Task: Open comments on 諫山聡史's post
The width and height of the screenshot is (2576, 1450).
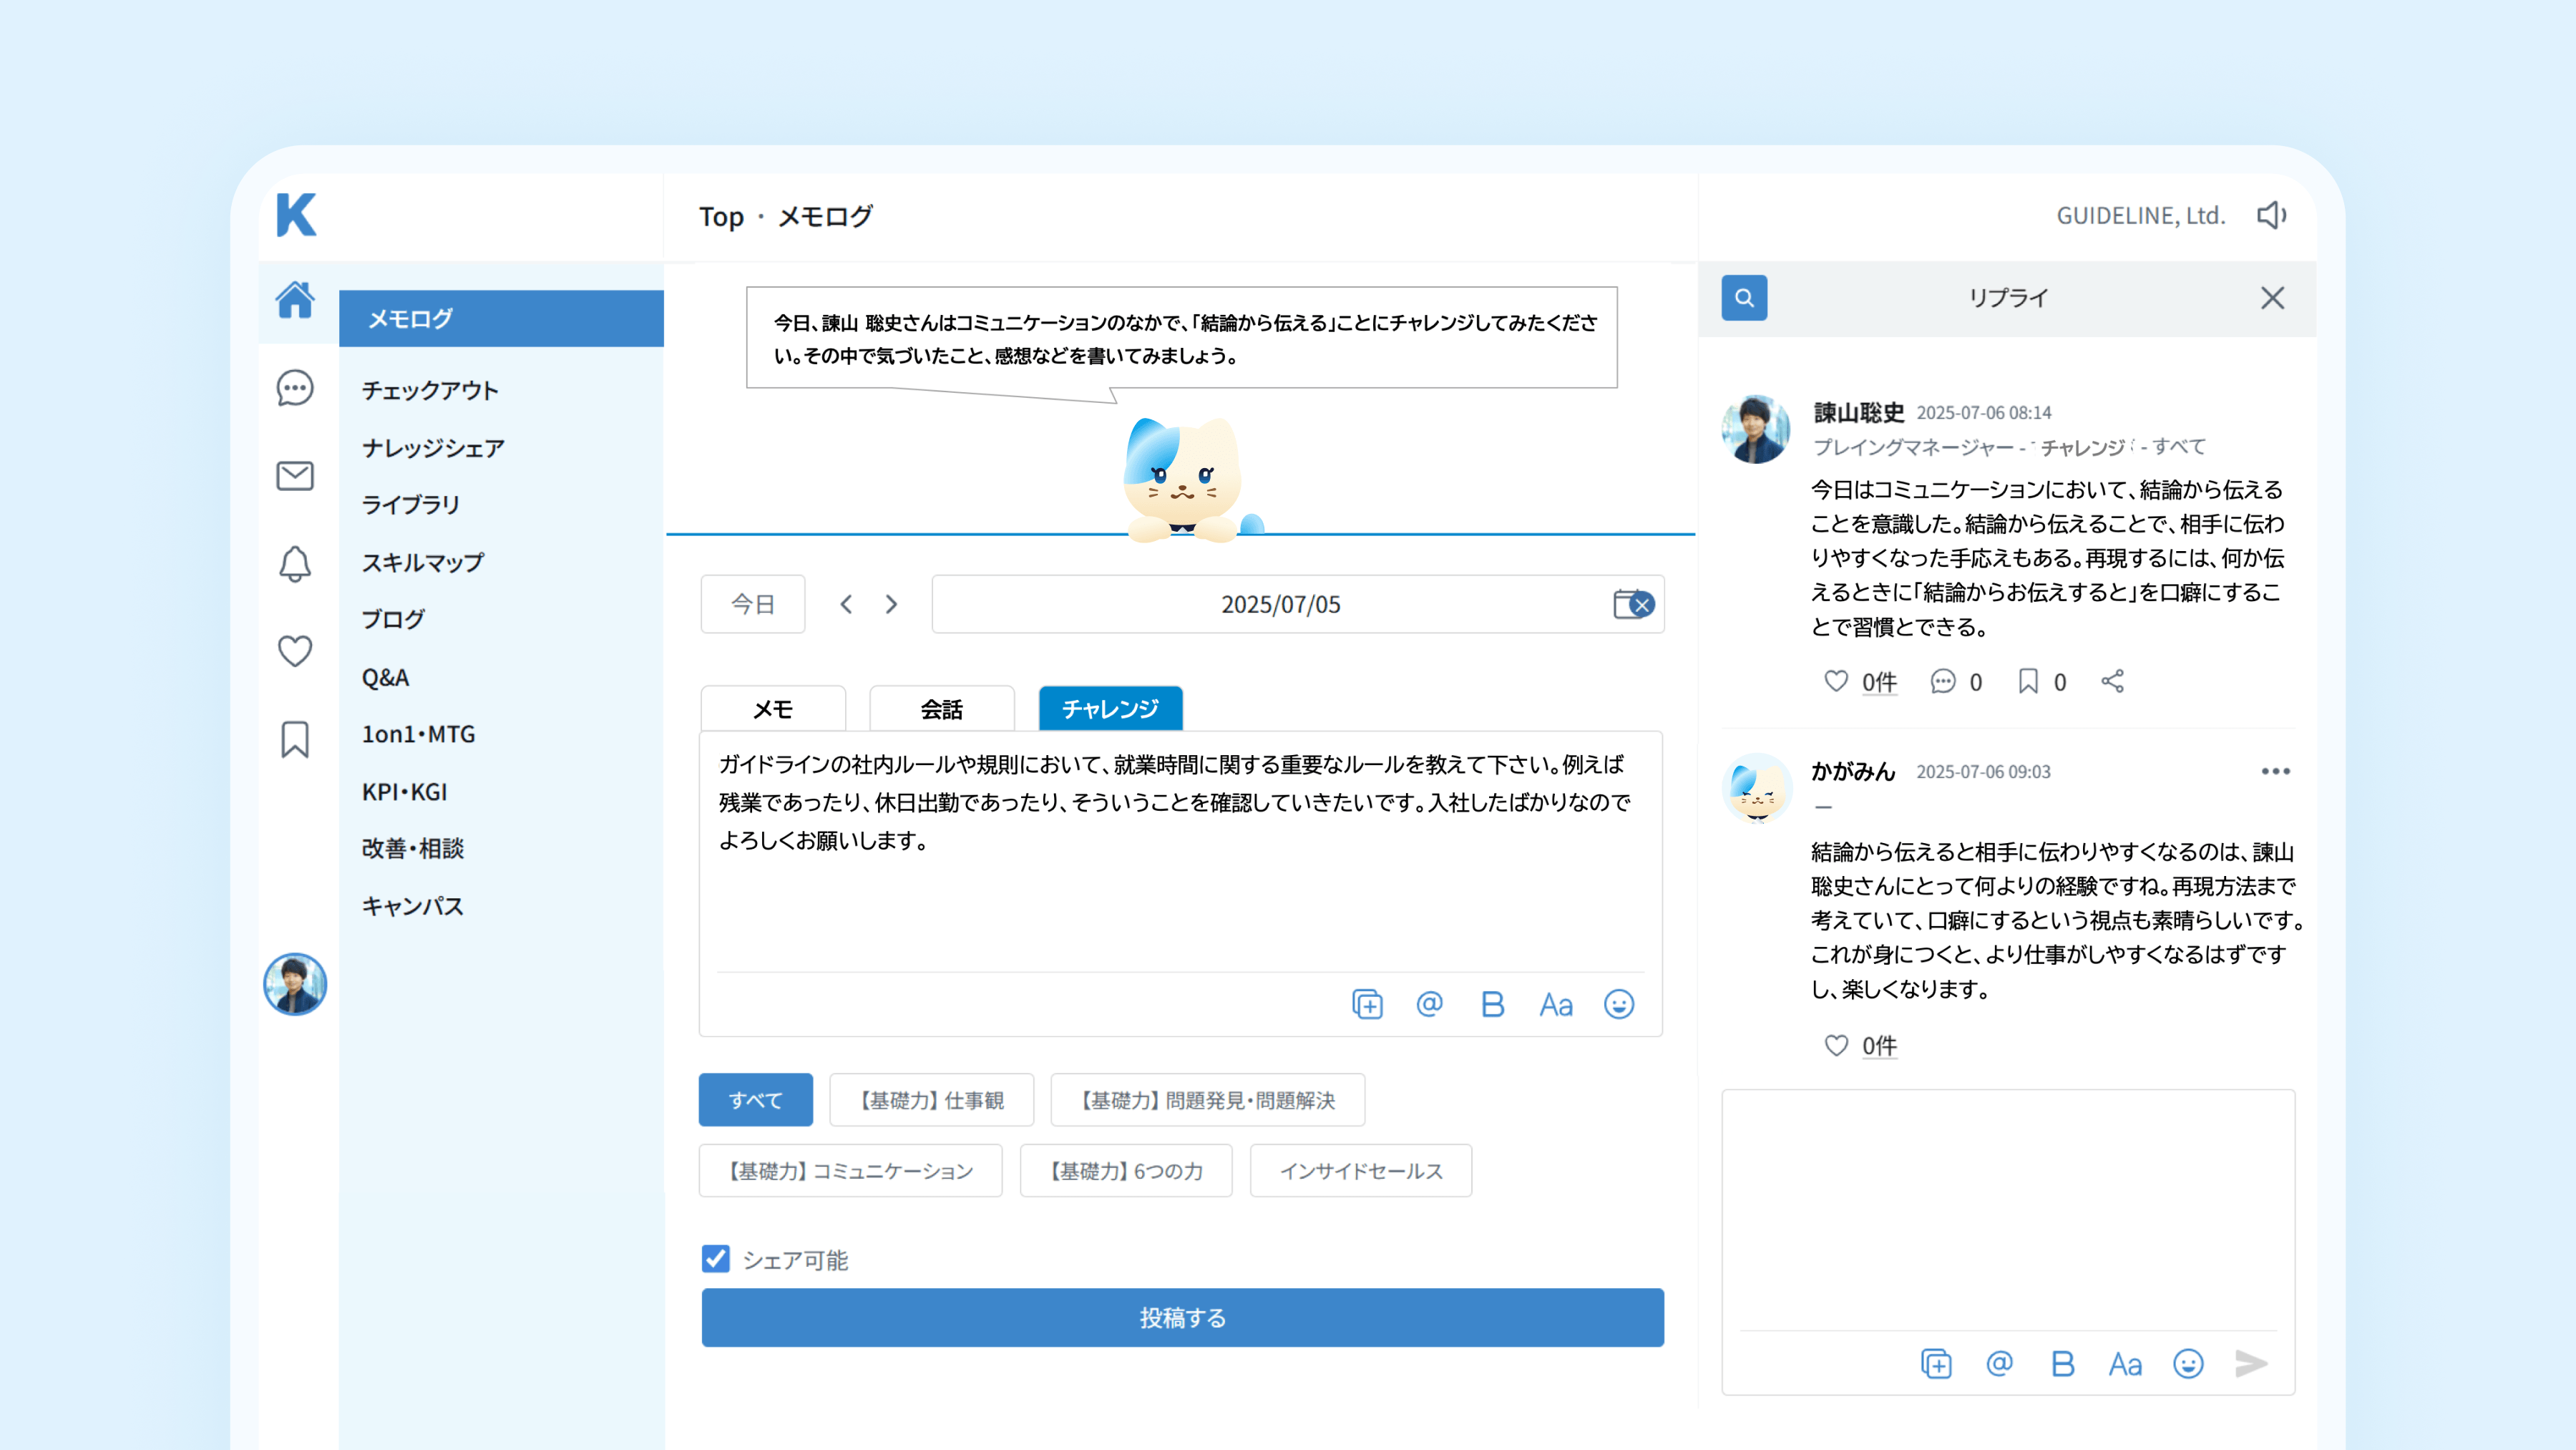Action: click(x=1943, y=681)
